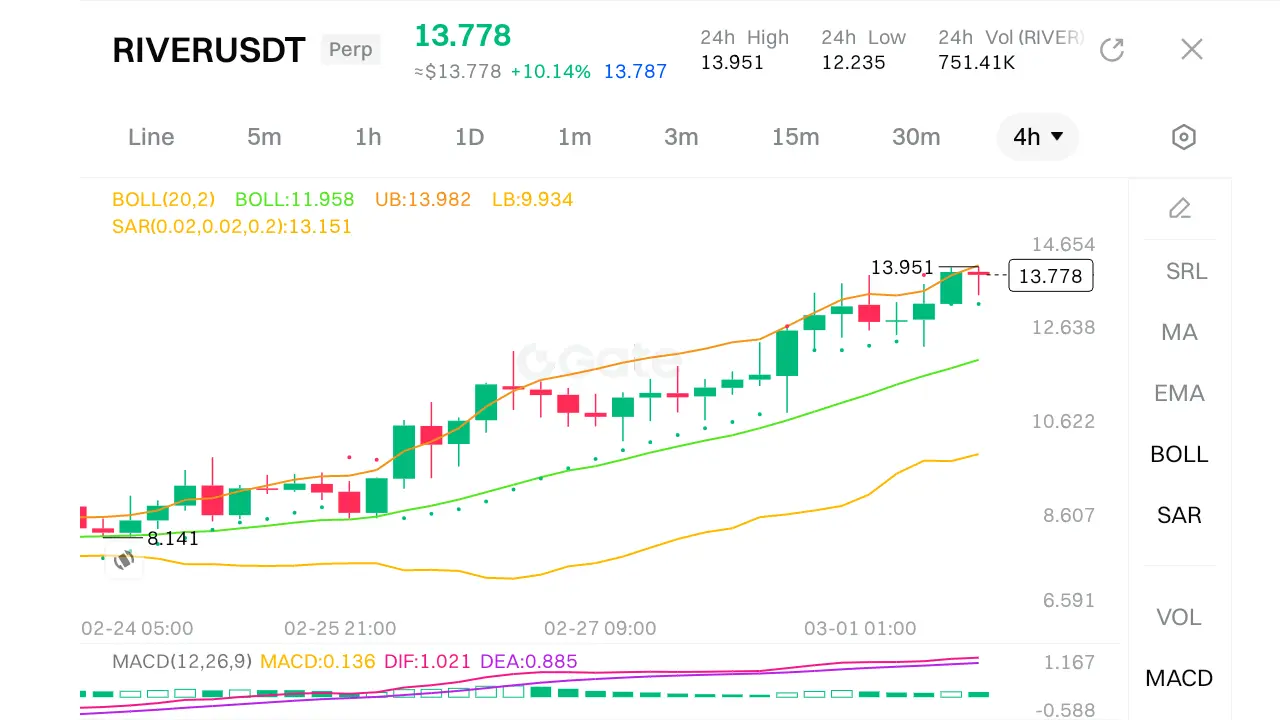Click the 24h Low value 12.235
The height and width of the screenshot is (720, 1280).
click(x=853, y=62)
